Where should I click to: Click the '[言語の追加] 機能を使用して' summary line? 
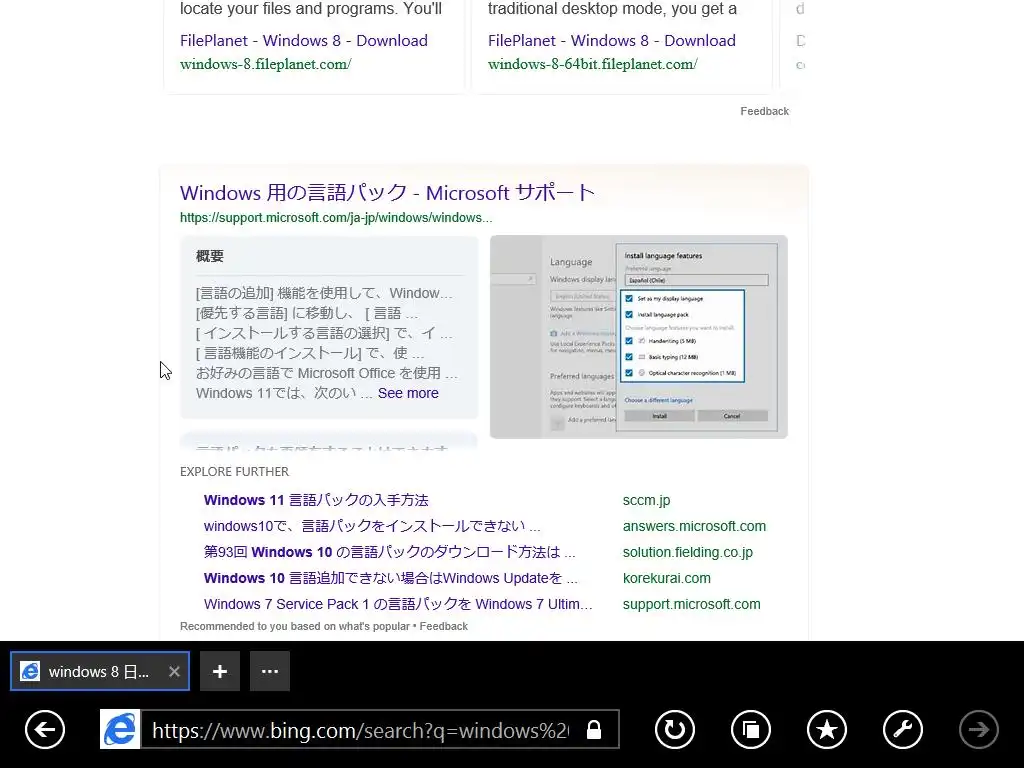324,293
